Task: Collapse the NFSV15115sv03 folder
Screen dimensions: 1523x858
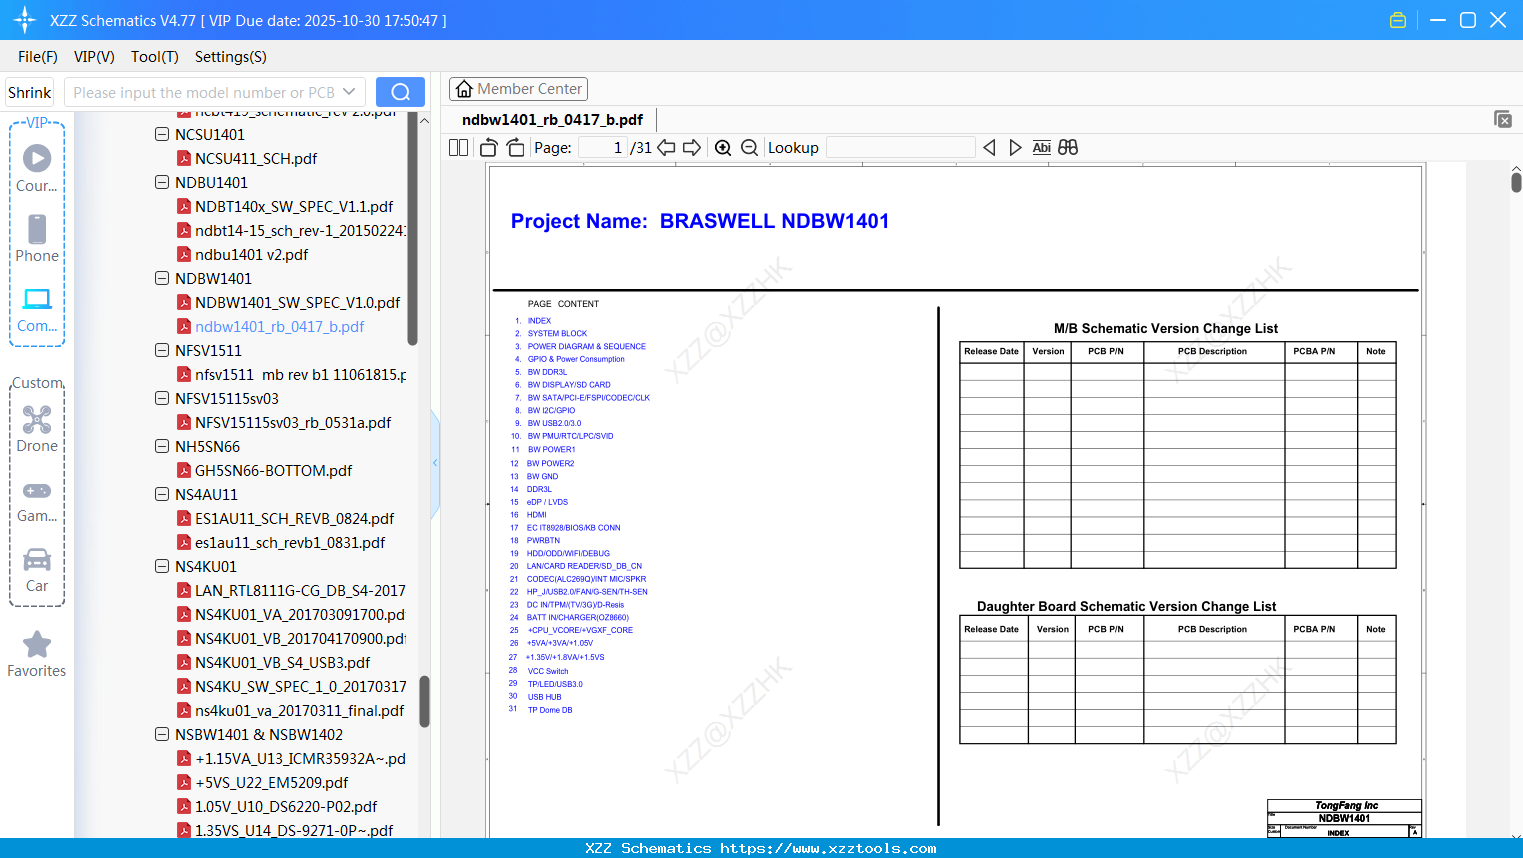Action: [162, 398]
